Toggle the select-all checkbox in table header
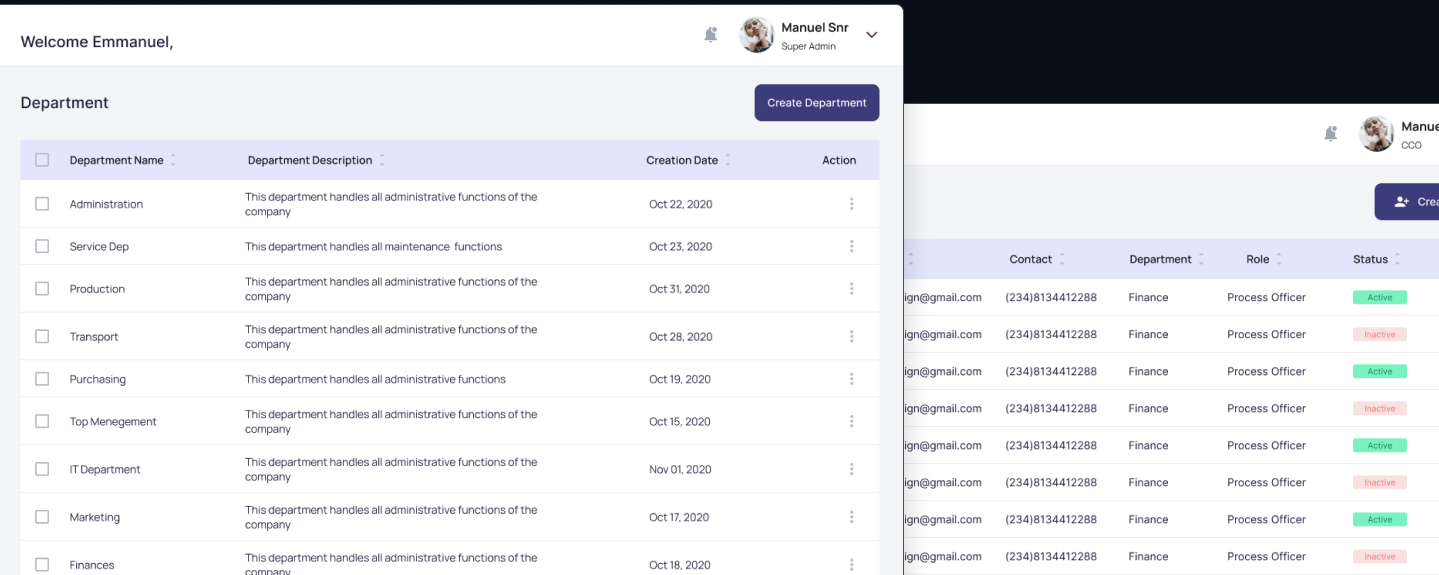The height and width of the screenshot is (575, 1439). [42, 160]
